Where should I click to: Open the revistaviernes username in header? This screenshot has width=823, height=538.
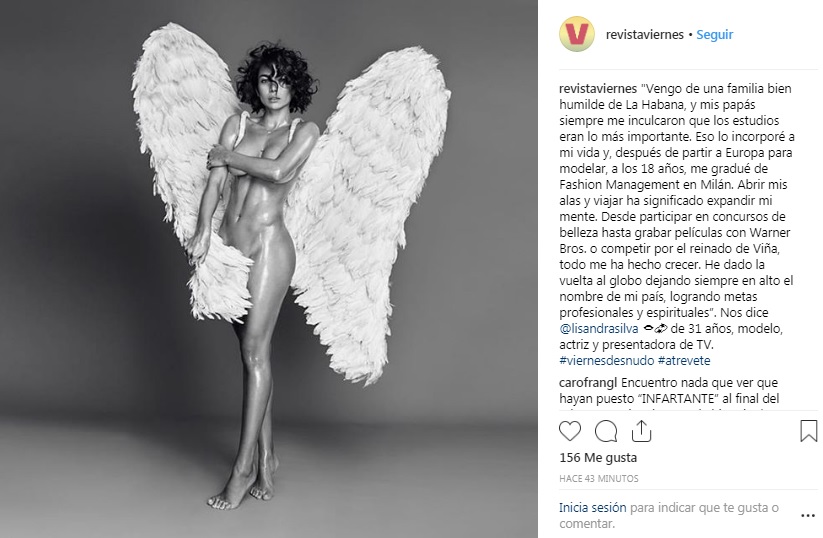[645, 35]
